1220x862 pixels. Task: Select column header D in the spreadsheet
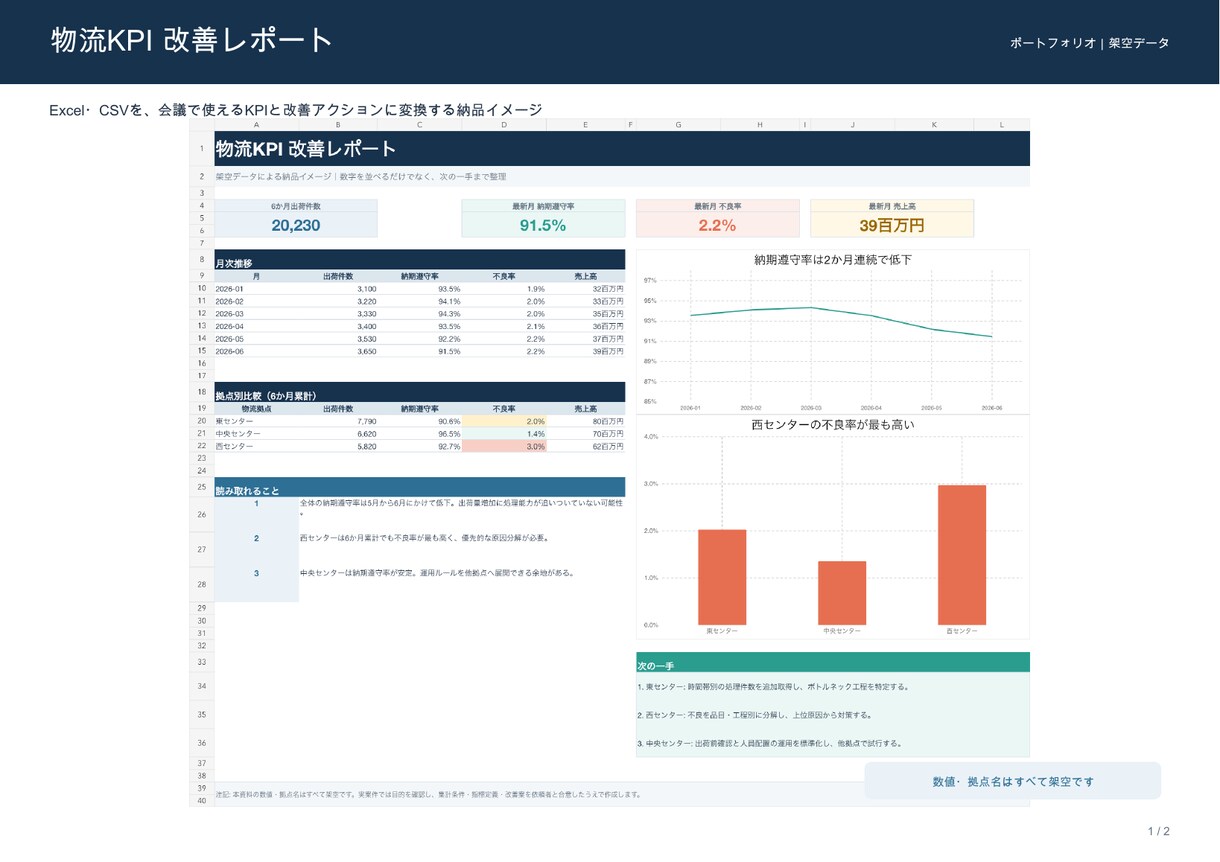click(x=503, y=125)
